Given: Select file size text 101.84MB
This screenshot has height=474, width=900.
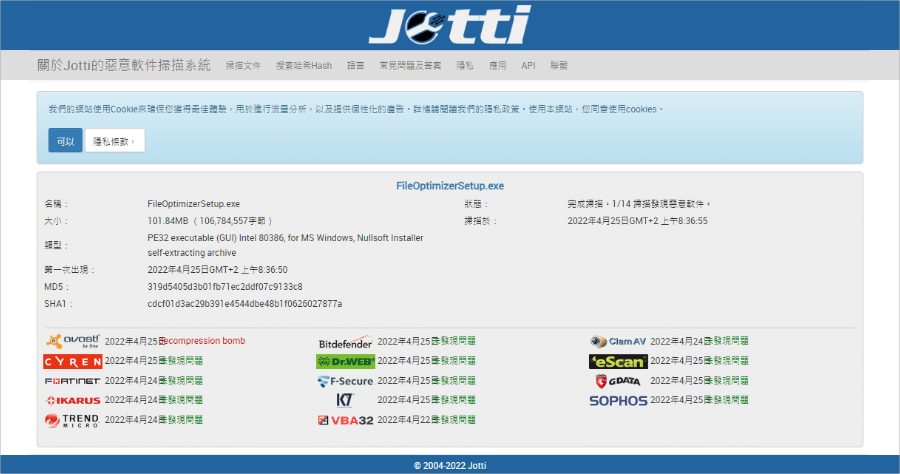Looking at the screenshot, I should tap(168, 221).
